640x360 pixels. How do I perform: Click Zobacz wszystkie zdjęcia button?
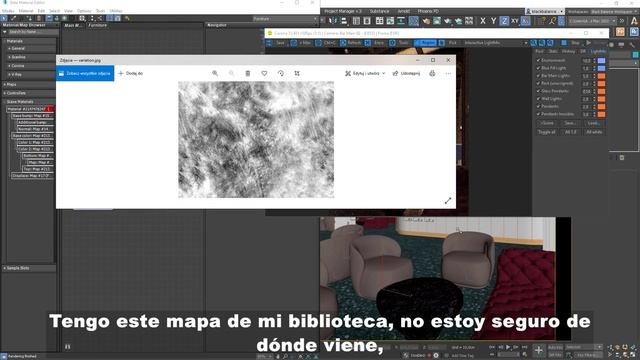click(85, 73)
